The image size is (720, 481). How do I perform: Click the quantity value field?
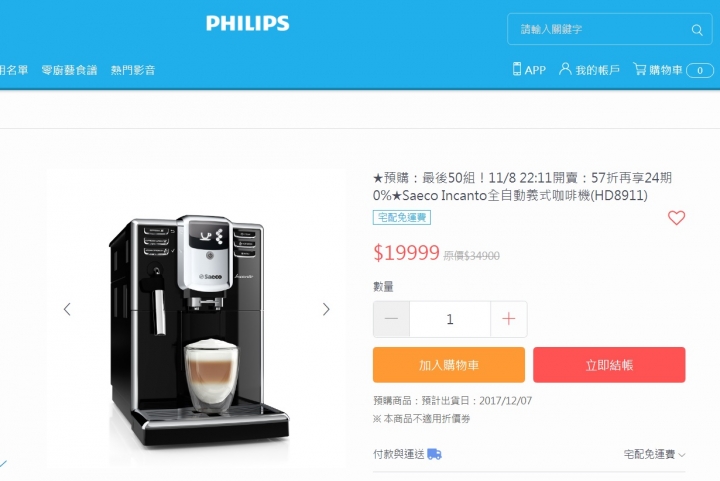click(450, 319)
